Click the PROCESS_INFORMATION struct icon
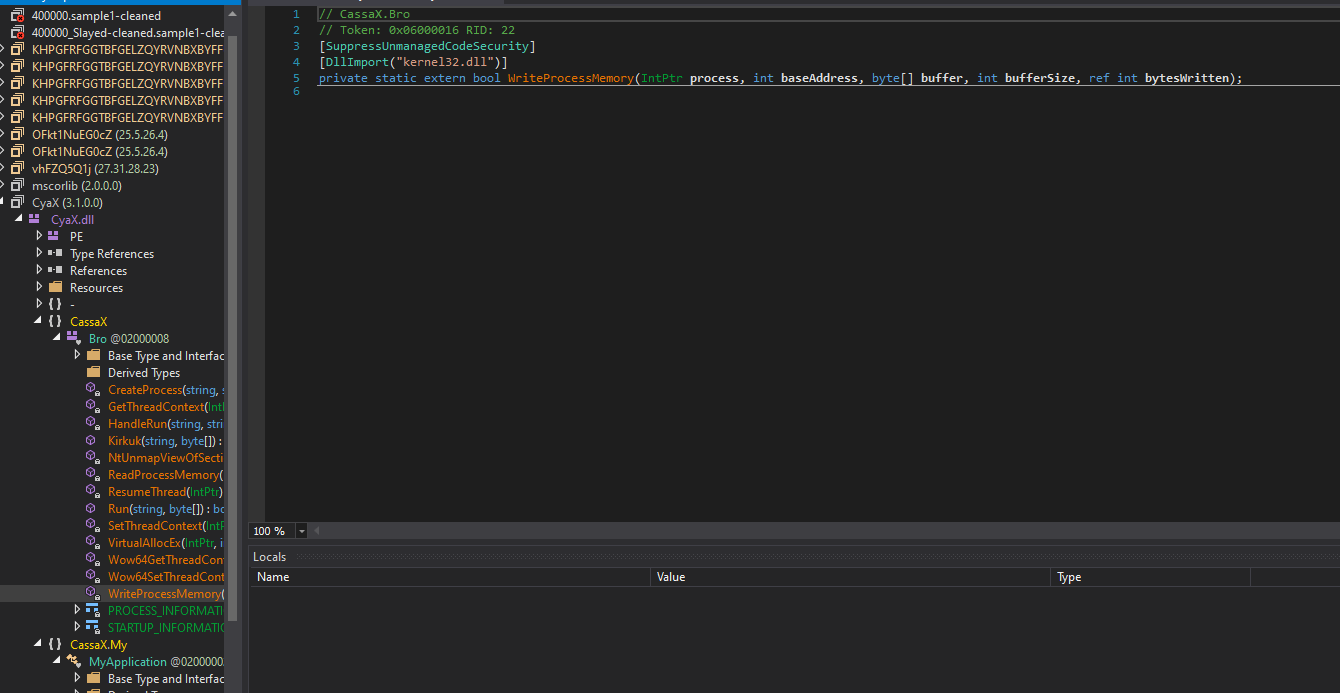 (93, 611)
